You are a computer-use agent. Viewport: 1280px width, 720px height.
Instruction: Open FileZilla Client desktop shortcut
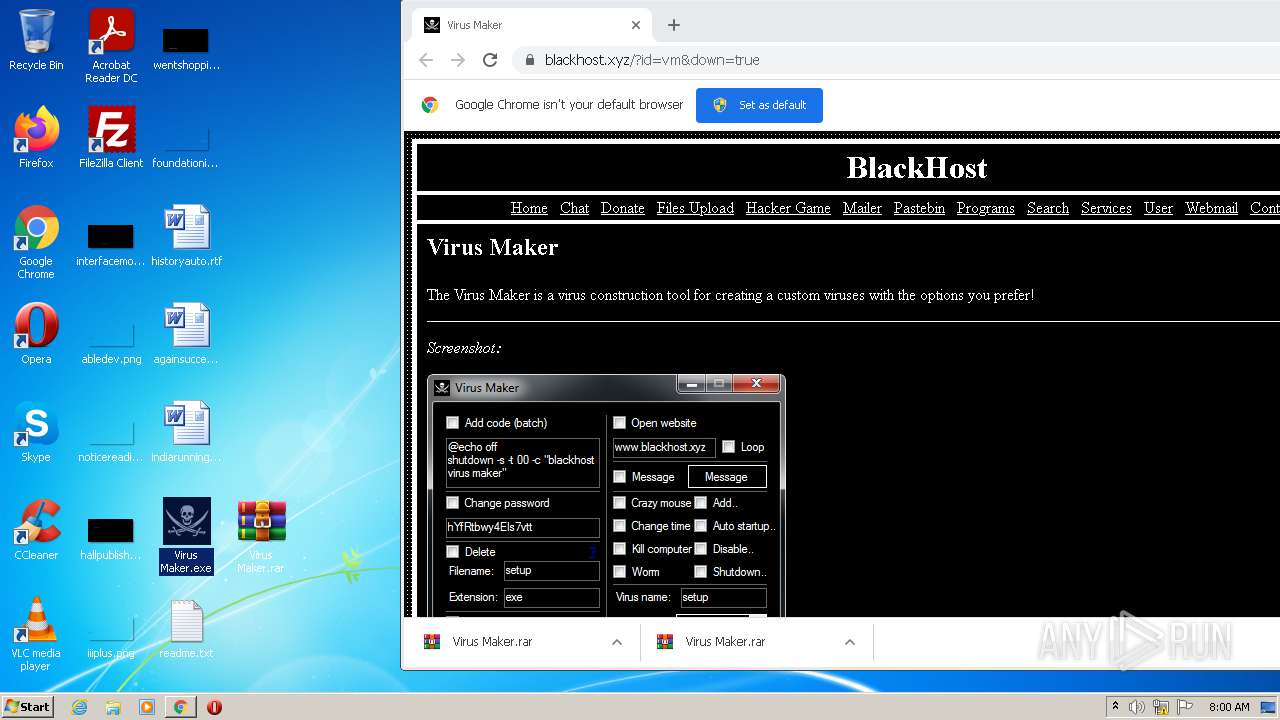click(111, 138)
